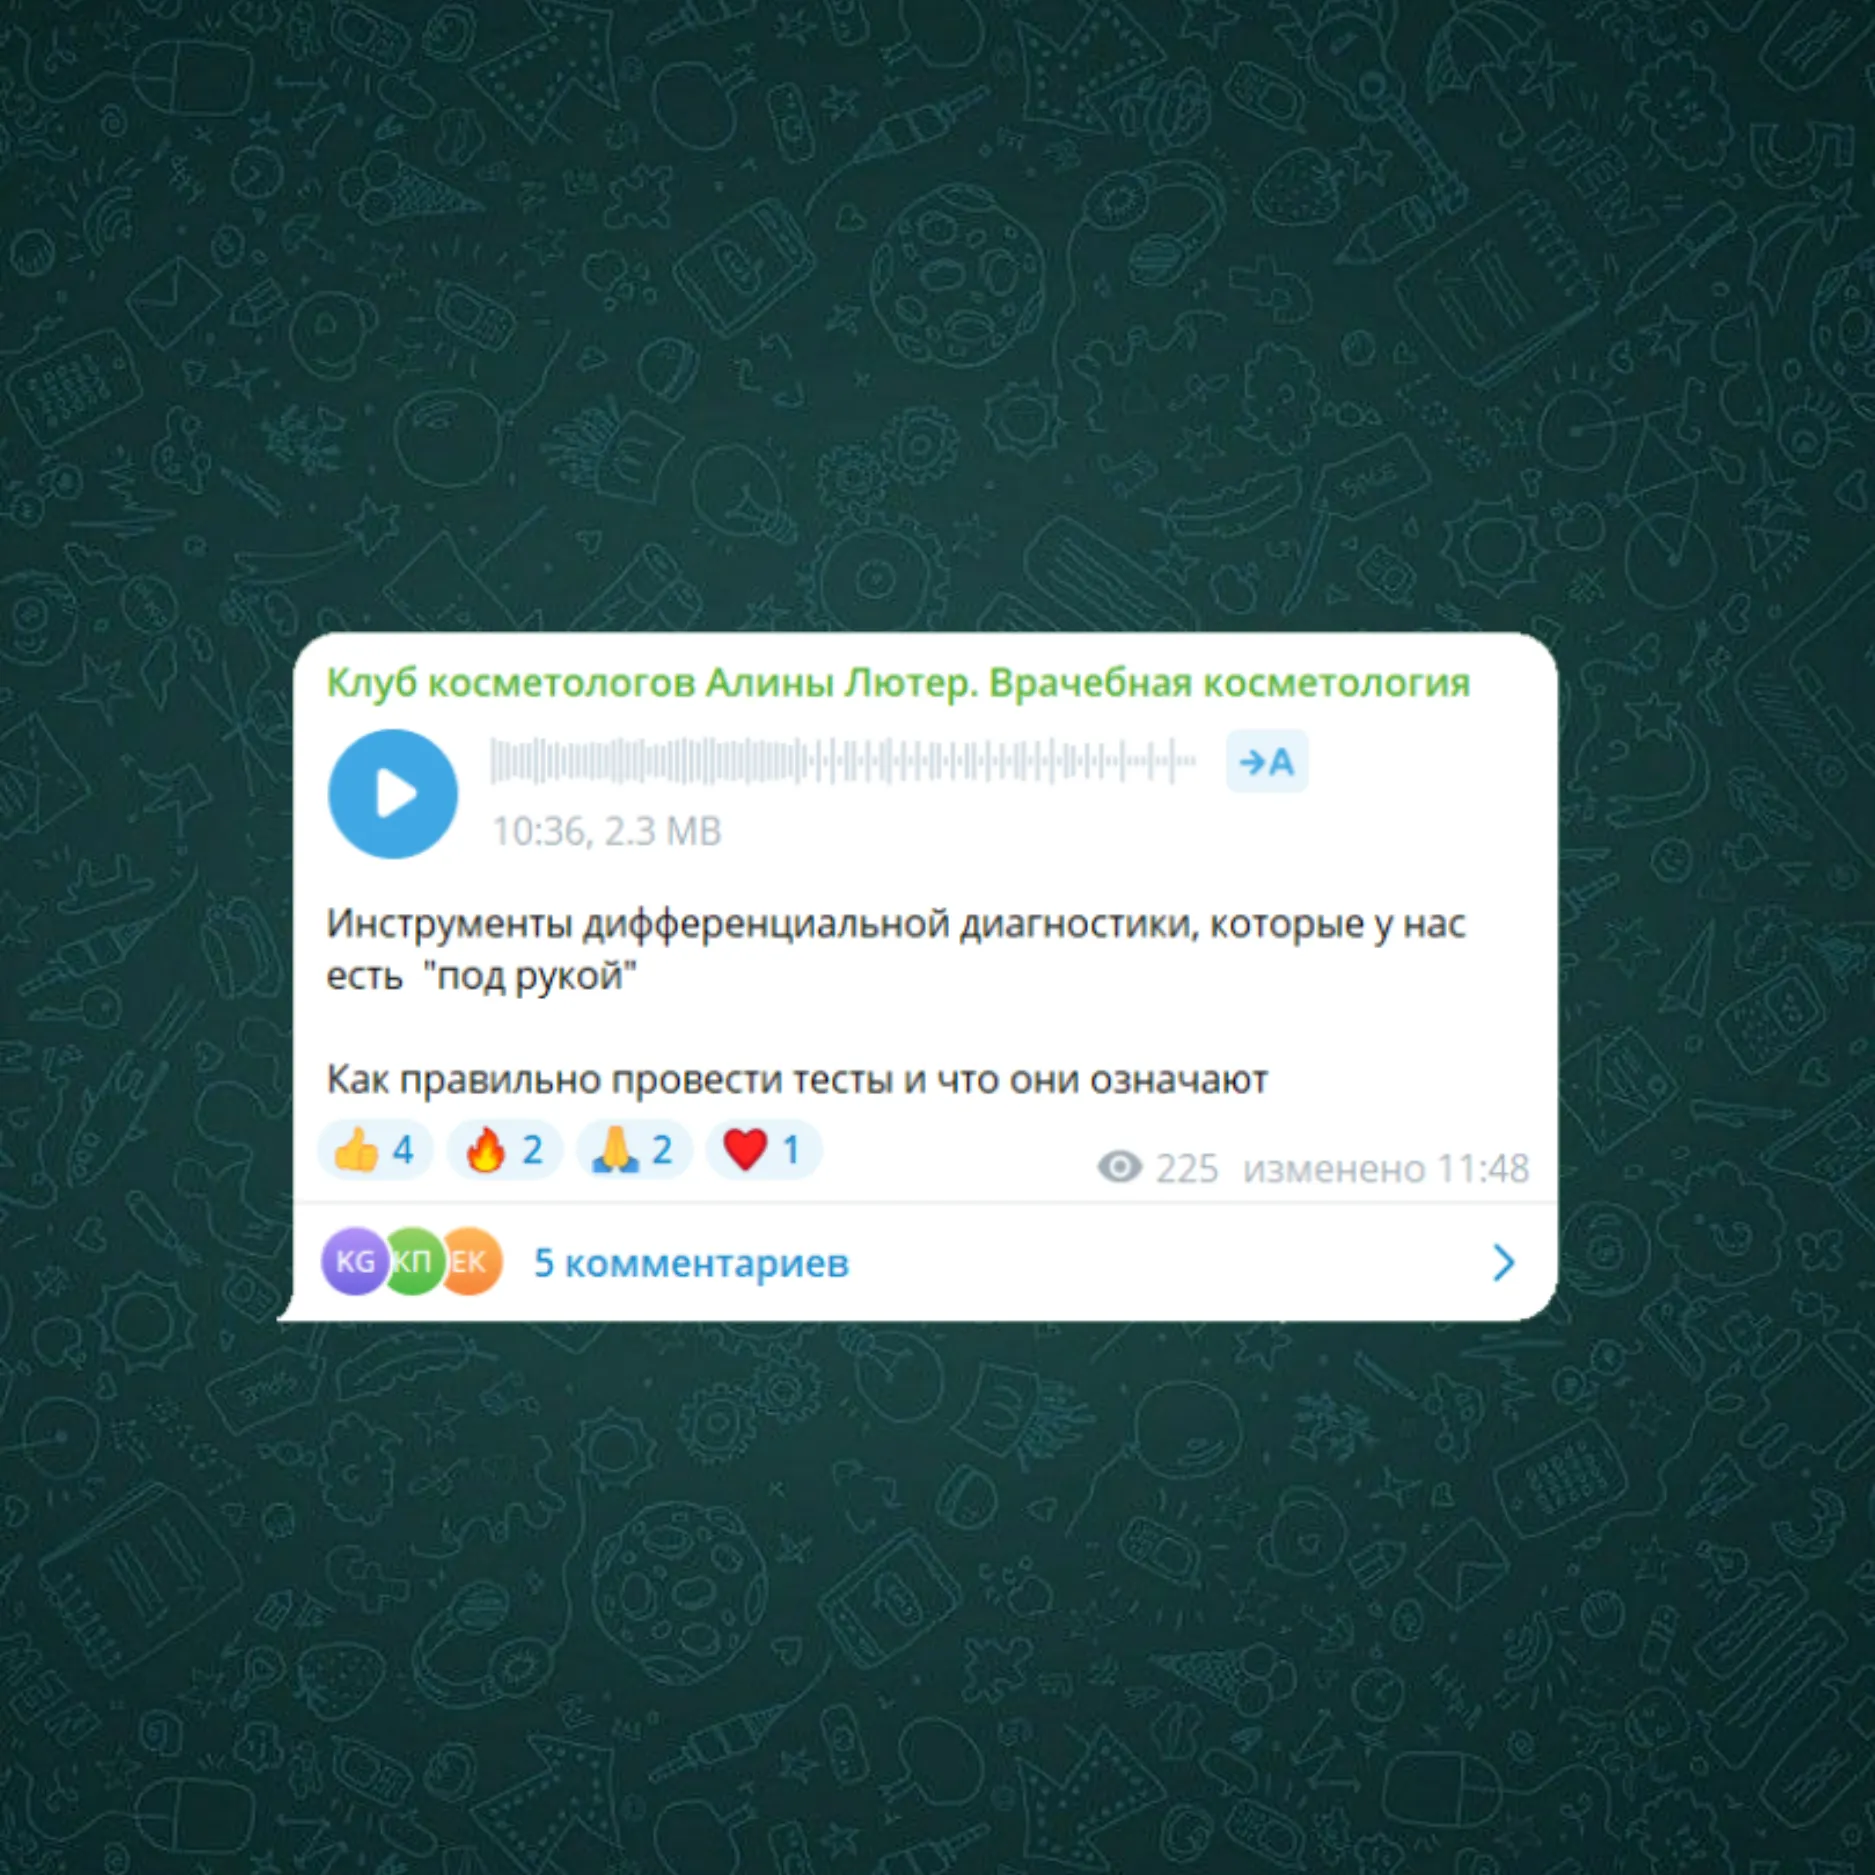
Task: Click the 225 views count
Action: click(x=1187, y=1168)
